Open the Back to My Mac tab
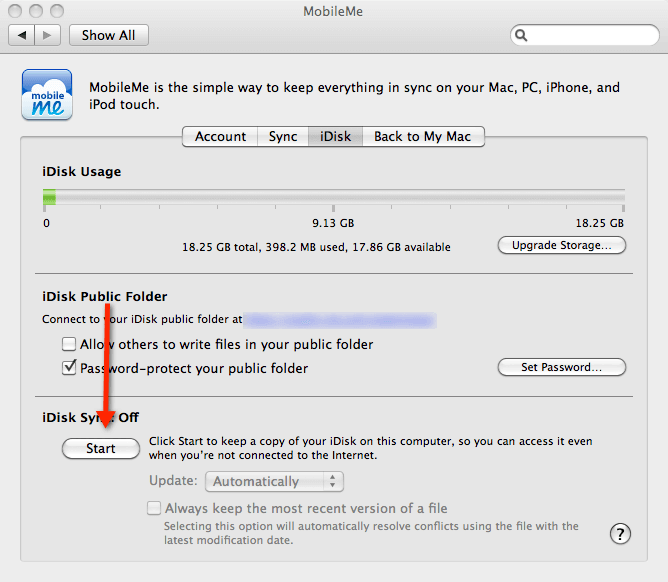Screen dimensions: 668x582 pyautogui.click(x=423, y=136)
